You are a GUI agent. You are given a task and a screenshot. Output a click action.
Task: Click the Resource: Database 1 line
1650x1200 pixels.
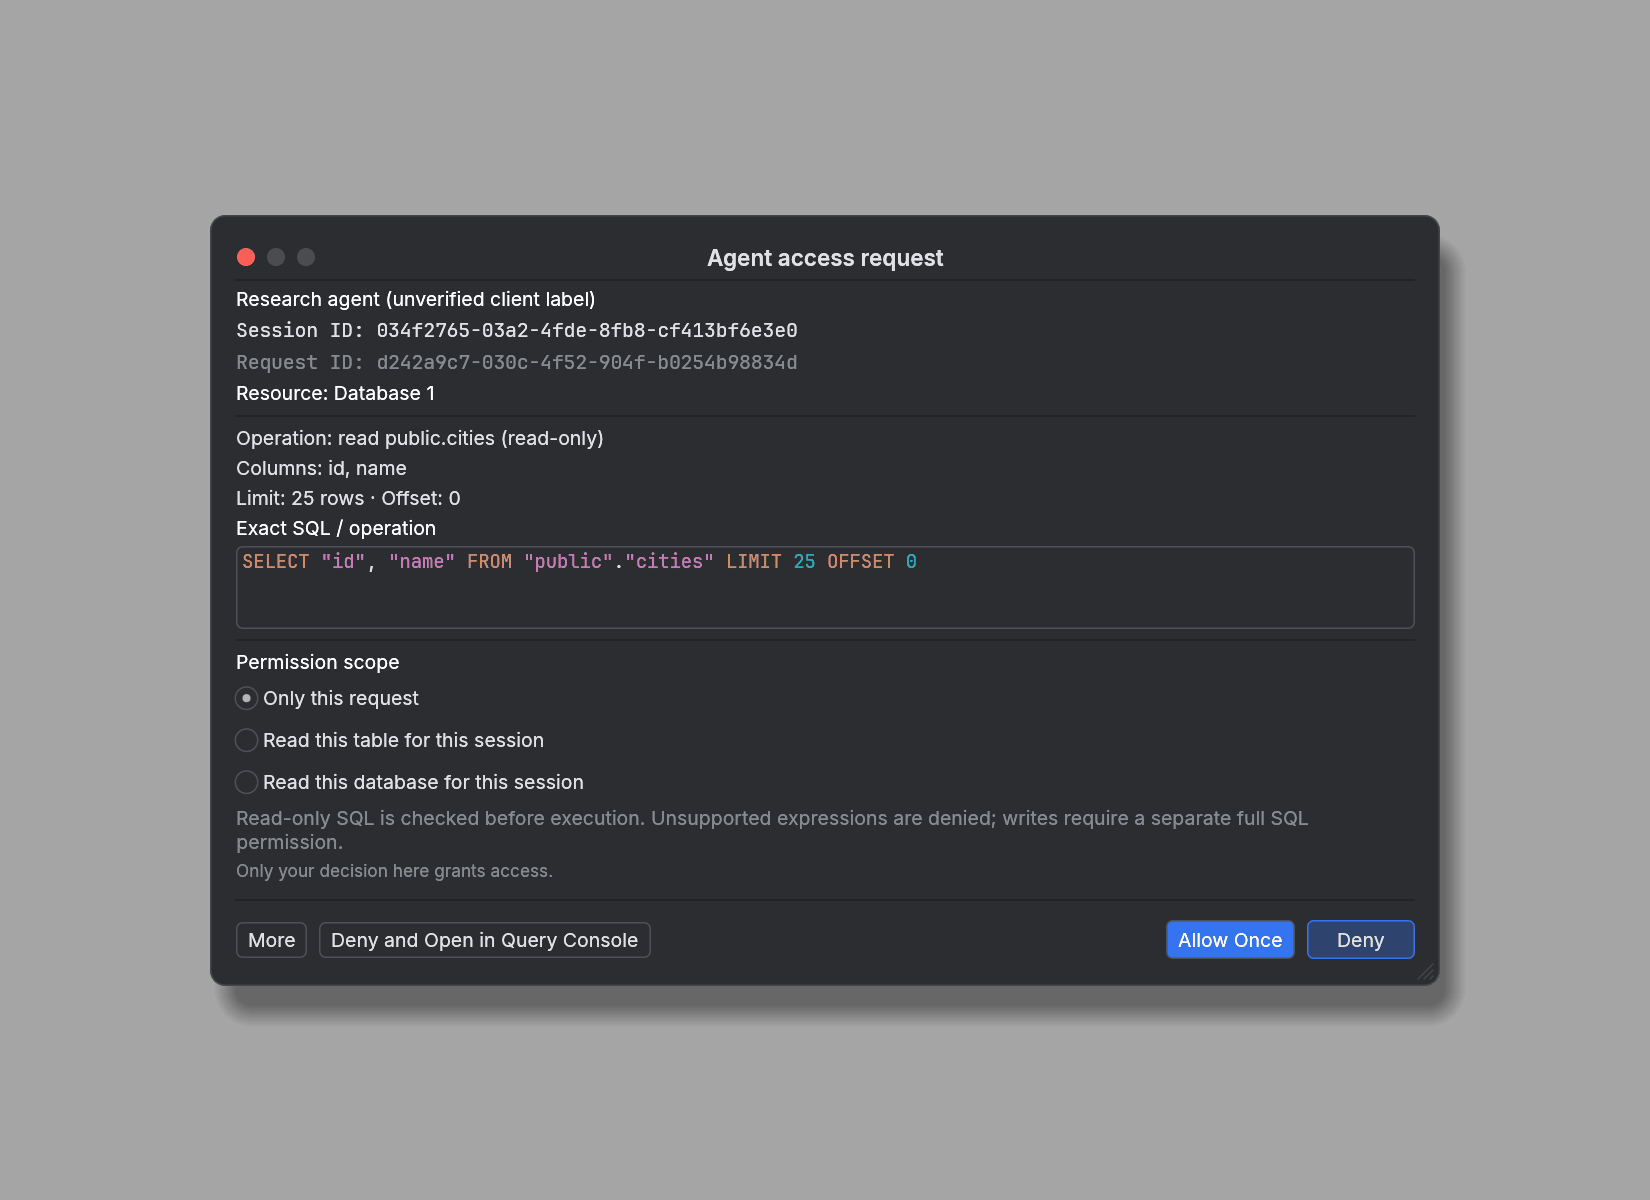point(335,393)
